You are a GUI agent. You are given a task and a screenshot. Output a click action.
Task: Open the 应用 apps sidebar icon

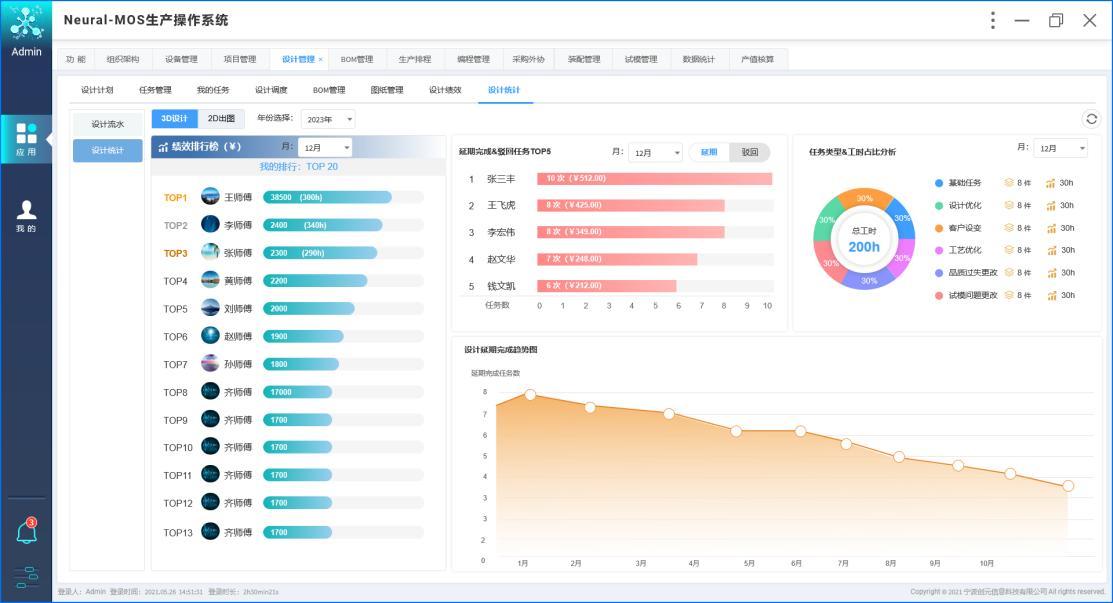click(x=26, y=138)
